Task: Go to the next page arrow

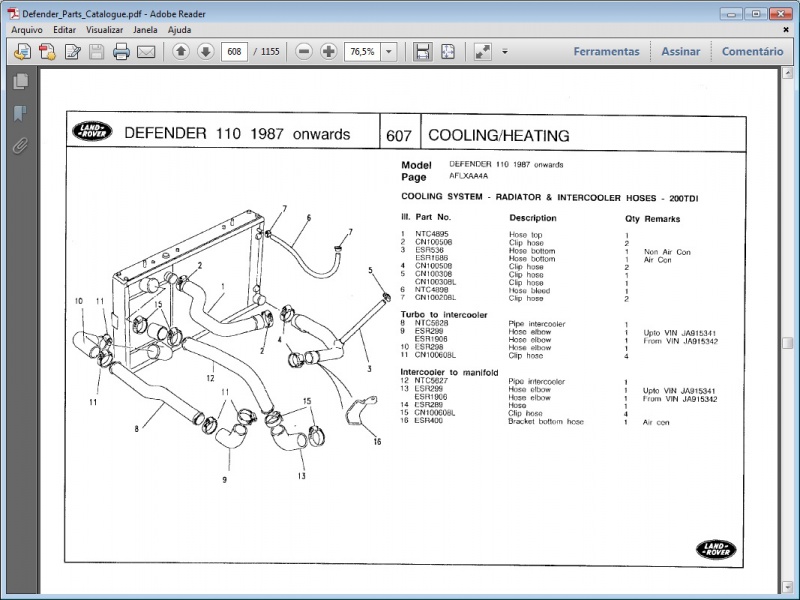Action: pos(206,52)
